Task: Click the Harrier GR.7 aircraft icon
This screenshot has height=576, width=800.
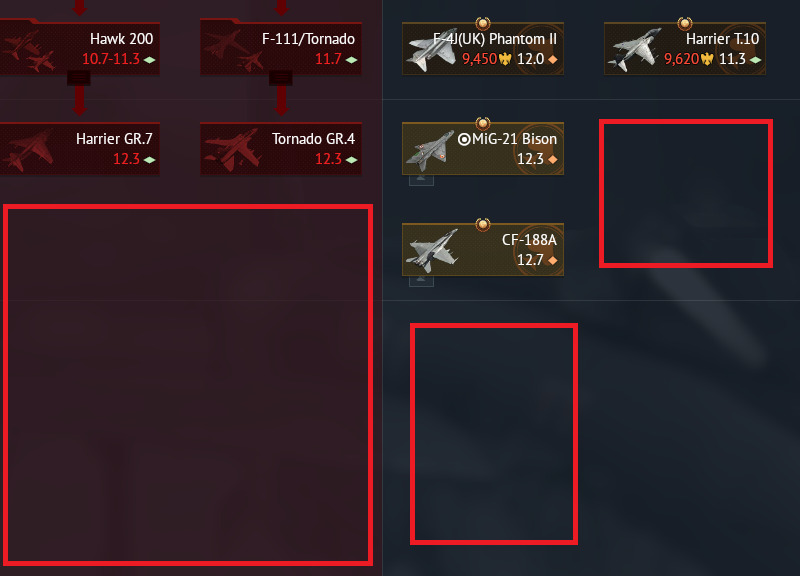Action: [x=28, y=151]
